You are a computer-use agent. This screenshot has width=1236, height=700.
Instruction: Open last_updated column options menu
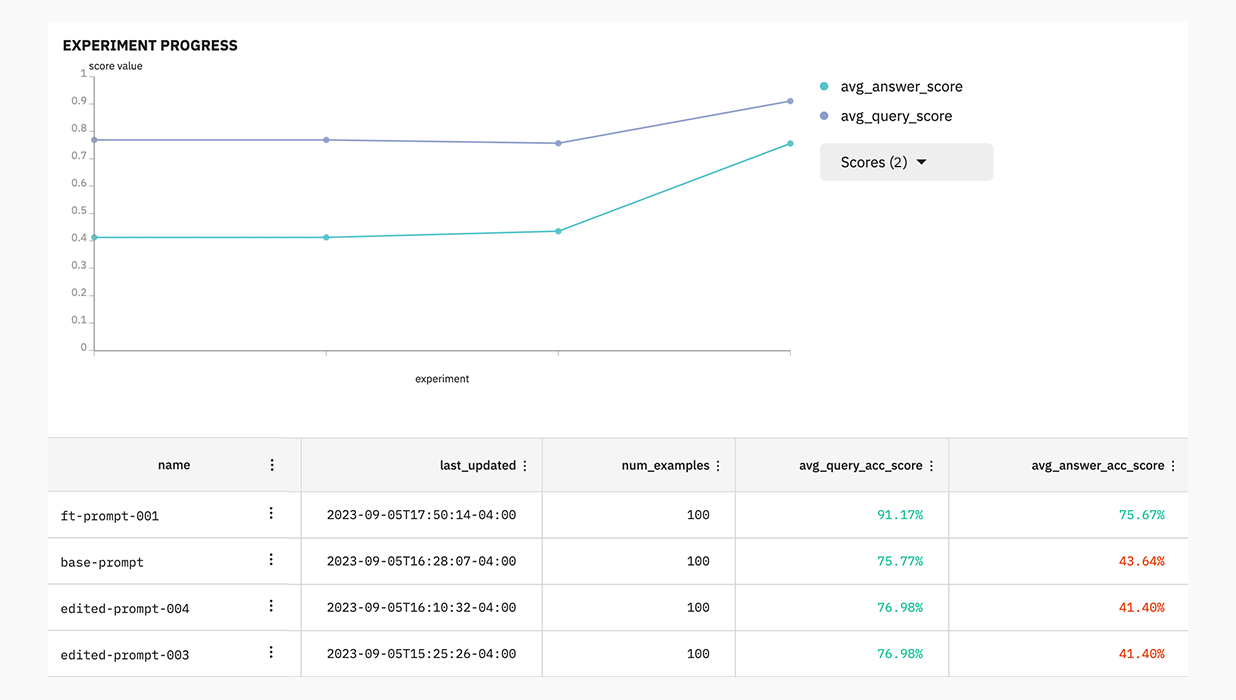(x=525, y=466)
